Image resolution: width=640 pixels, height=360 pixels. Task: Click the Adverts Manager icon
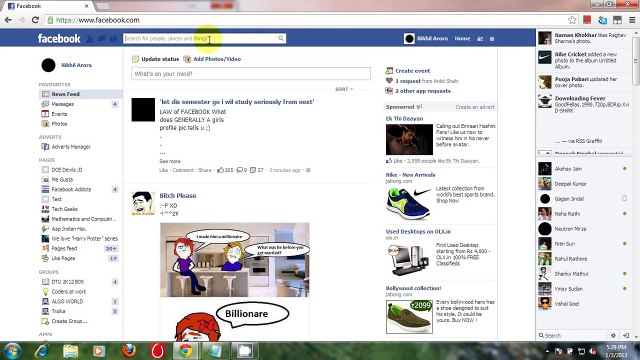point(45,147)
